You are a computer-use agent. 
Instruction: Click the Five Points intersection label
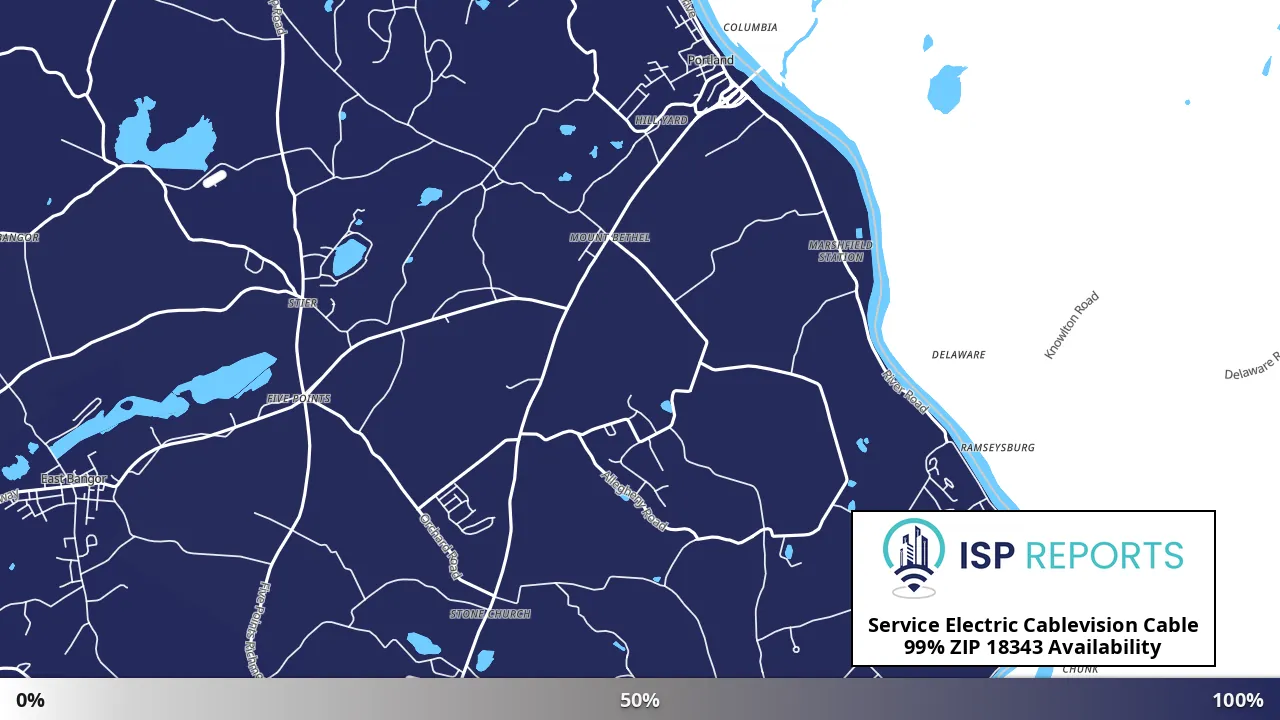pyautogui.click(x=298, y=399)
